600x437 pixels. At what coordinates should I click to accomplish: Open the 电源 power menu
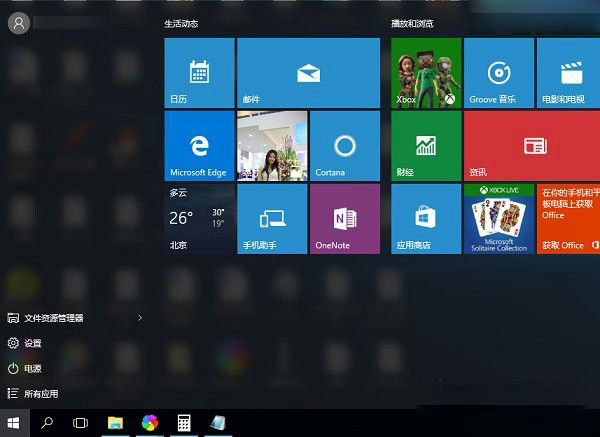24,369
